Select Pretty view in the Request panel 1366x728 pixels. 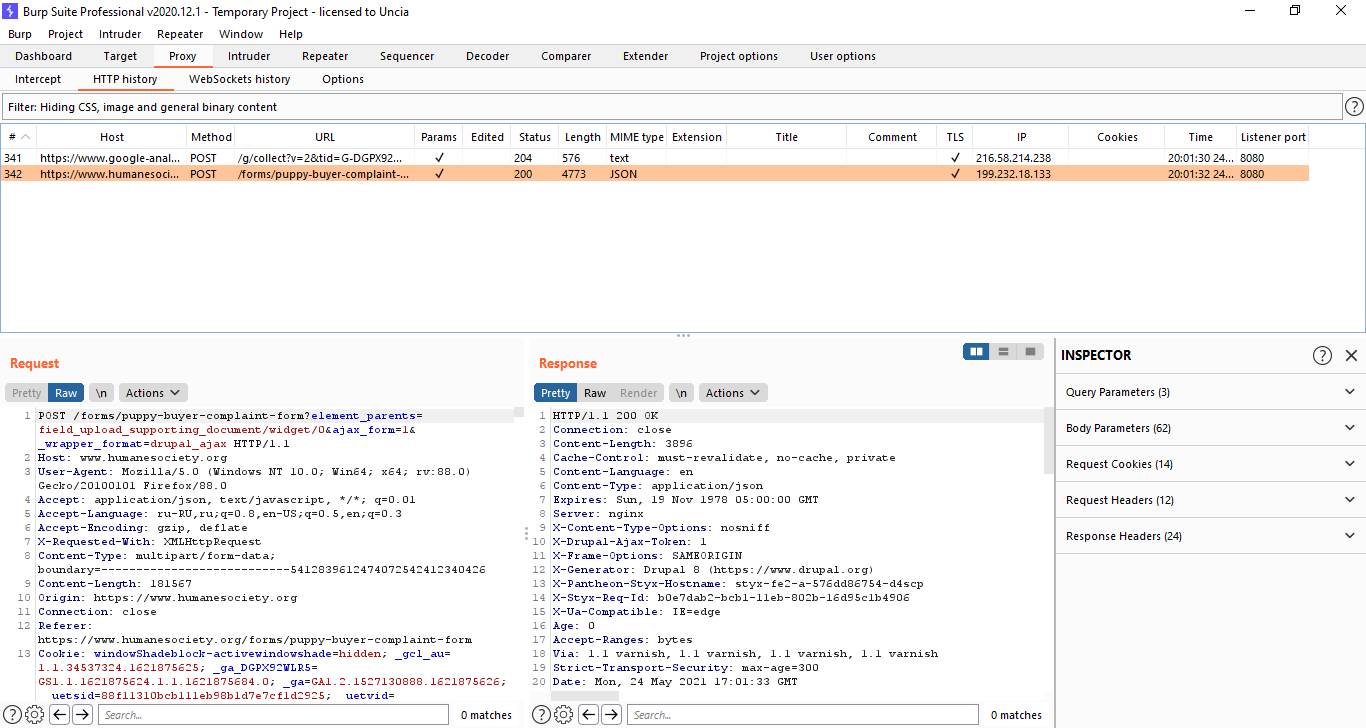[27, 393]
